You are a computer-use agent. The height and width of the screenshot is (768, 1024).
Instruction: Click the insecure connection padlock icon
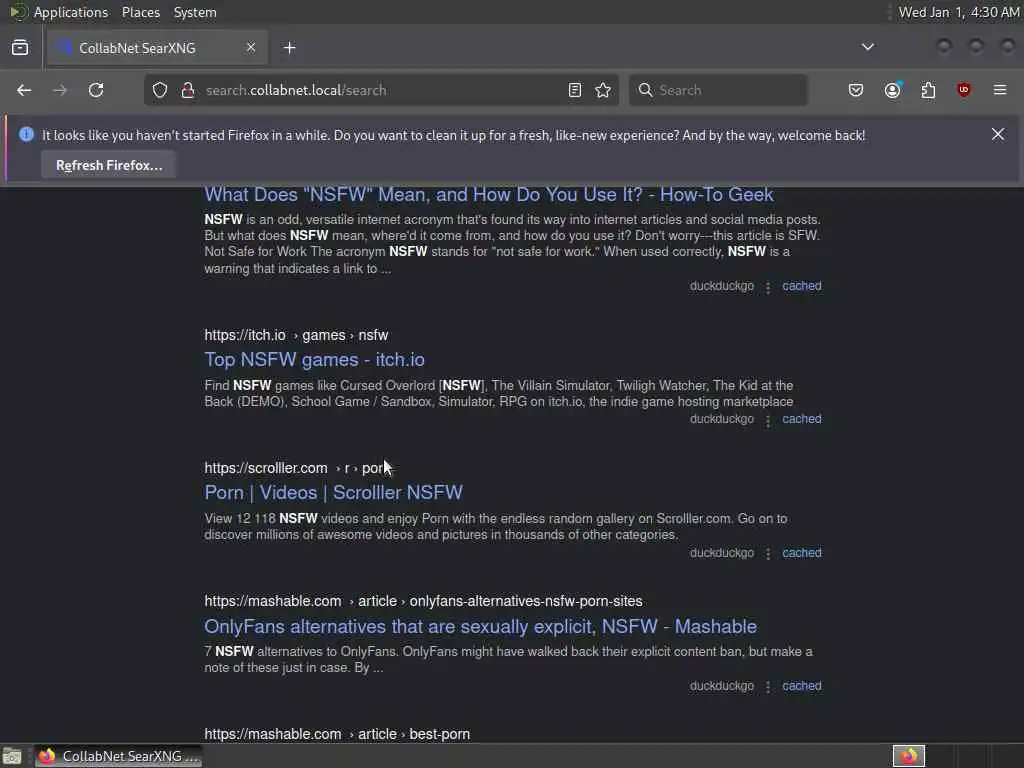(188, 90)
